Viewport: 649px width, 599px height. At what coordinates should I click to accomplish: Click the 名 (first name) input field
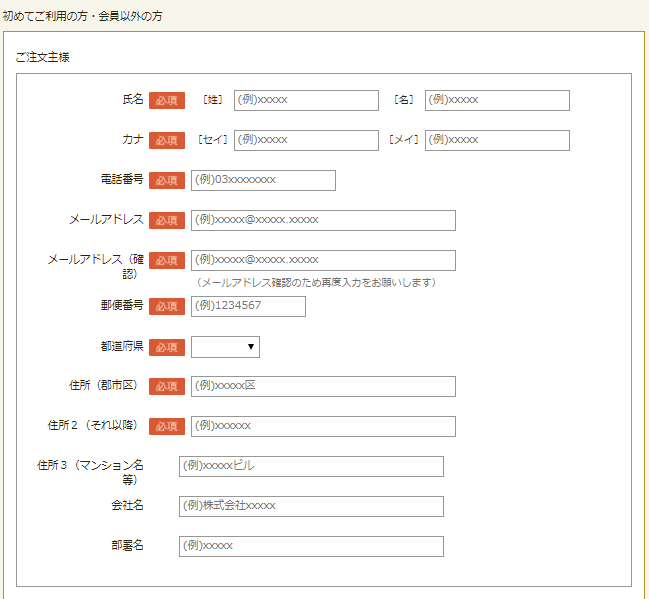tap(497, 100)
